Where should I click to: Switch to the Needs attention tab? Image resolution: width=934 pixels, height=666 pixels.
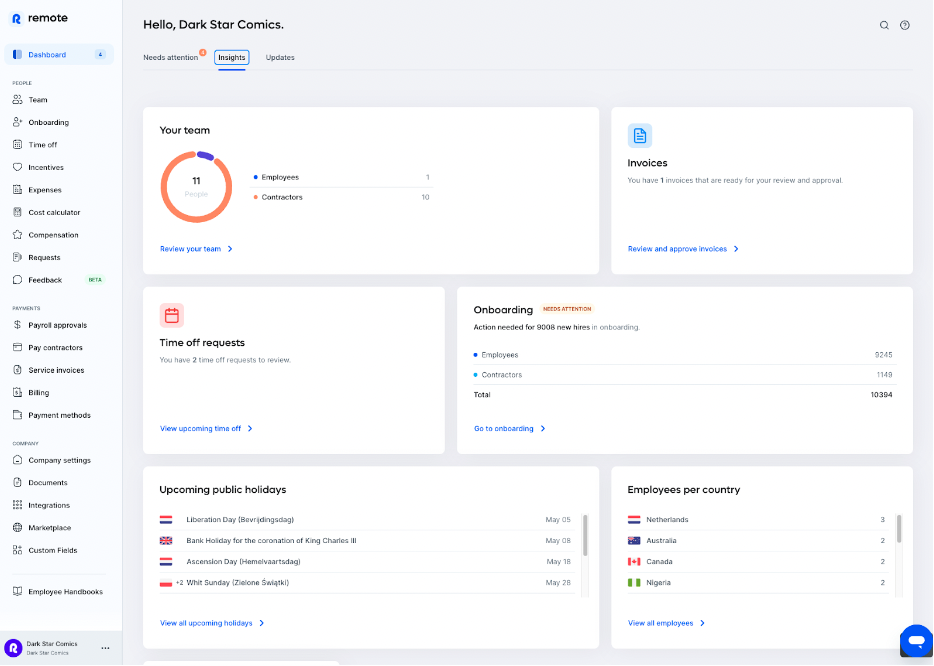tap(172, 57)
